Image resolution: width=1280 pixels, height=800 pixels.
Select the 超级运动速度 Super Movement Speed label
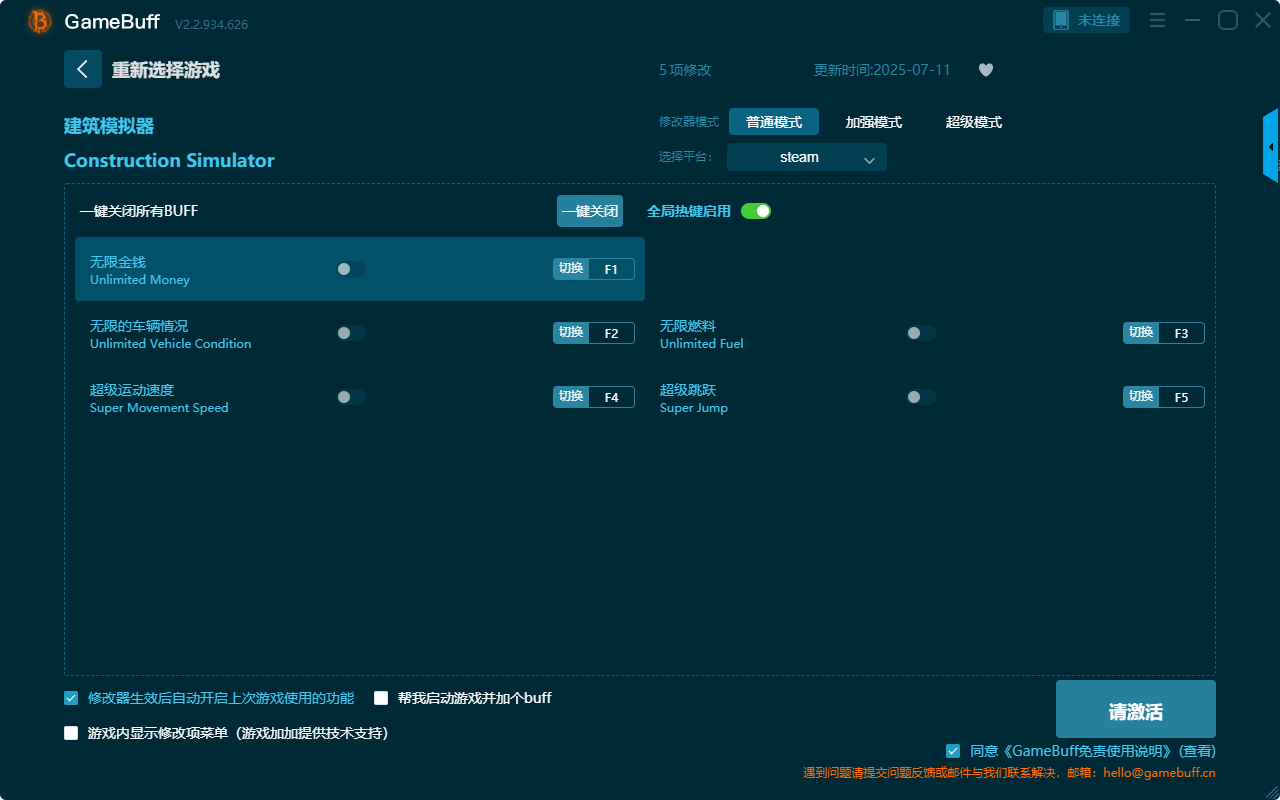(x=159, y=398)
